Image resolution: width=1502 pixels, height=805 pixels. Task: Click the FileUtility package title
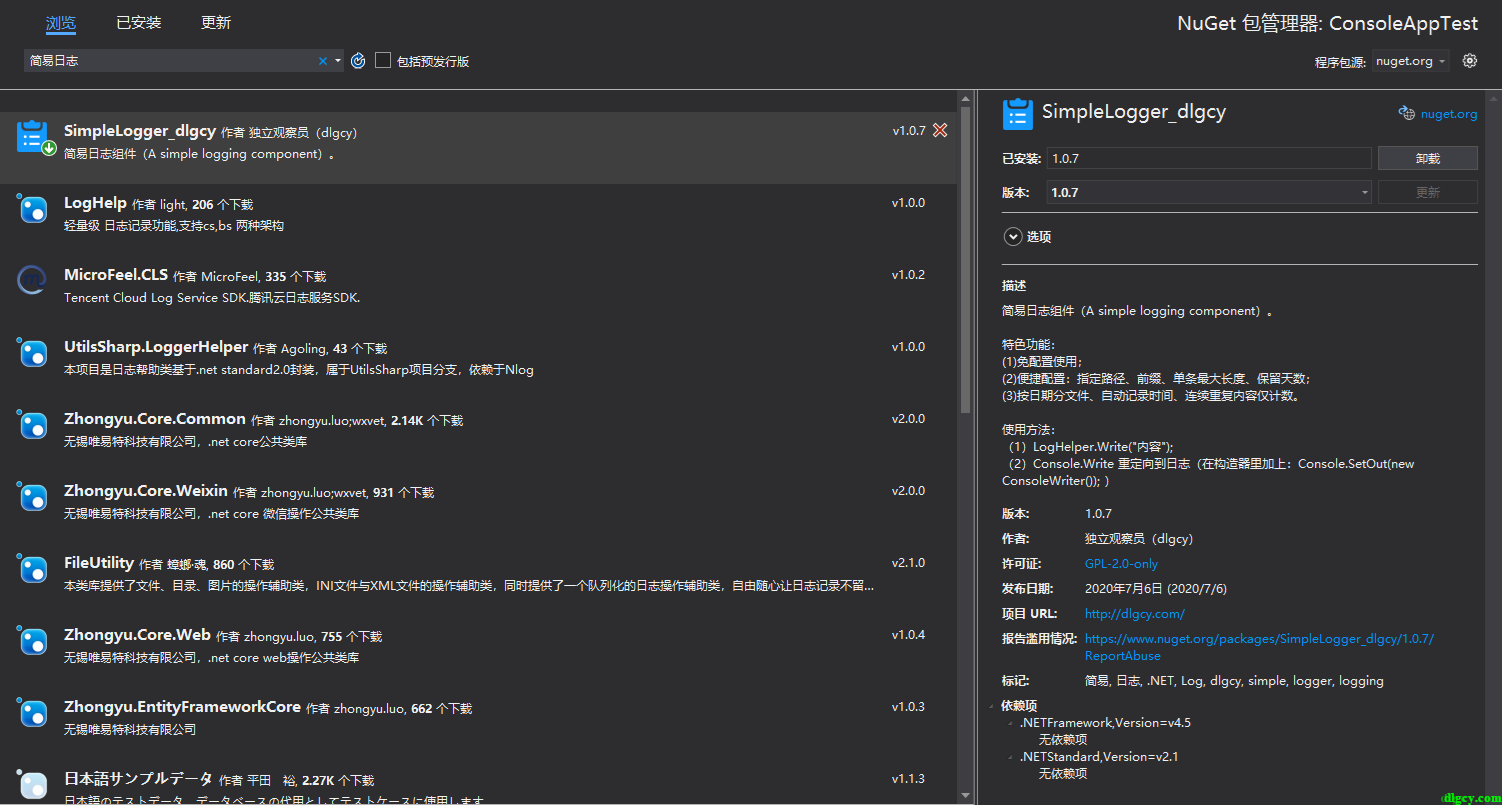tap(99, 563)
